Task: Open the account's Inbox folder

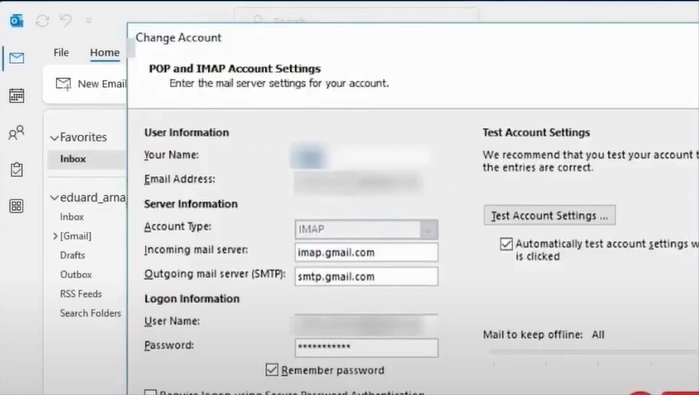Action: point(72,217)
